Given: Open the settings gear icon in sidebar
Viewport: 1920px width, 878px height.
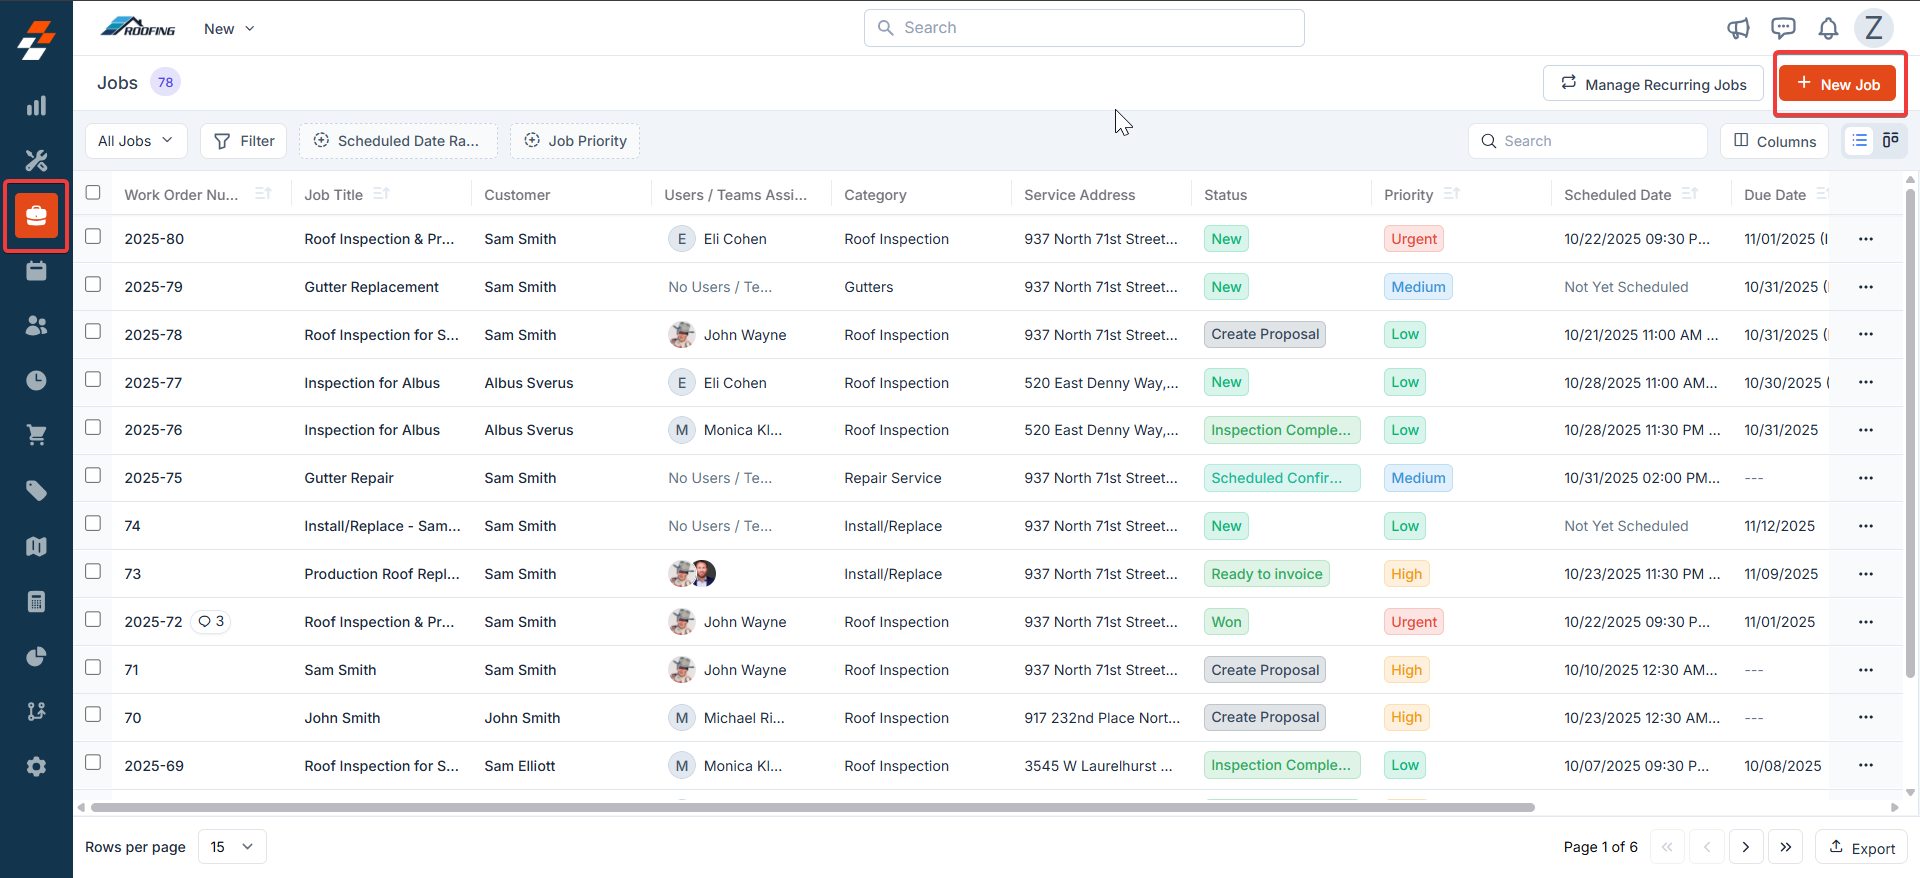Looking at the screenshot, I should [36, 767].
